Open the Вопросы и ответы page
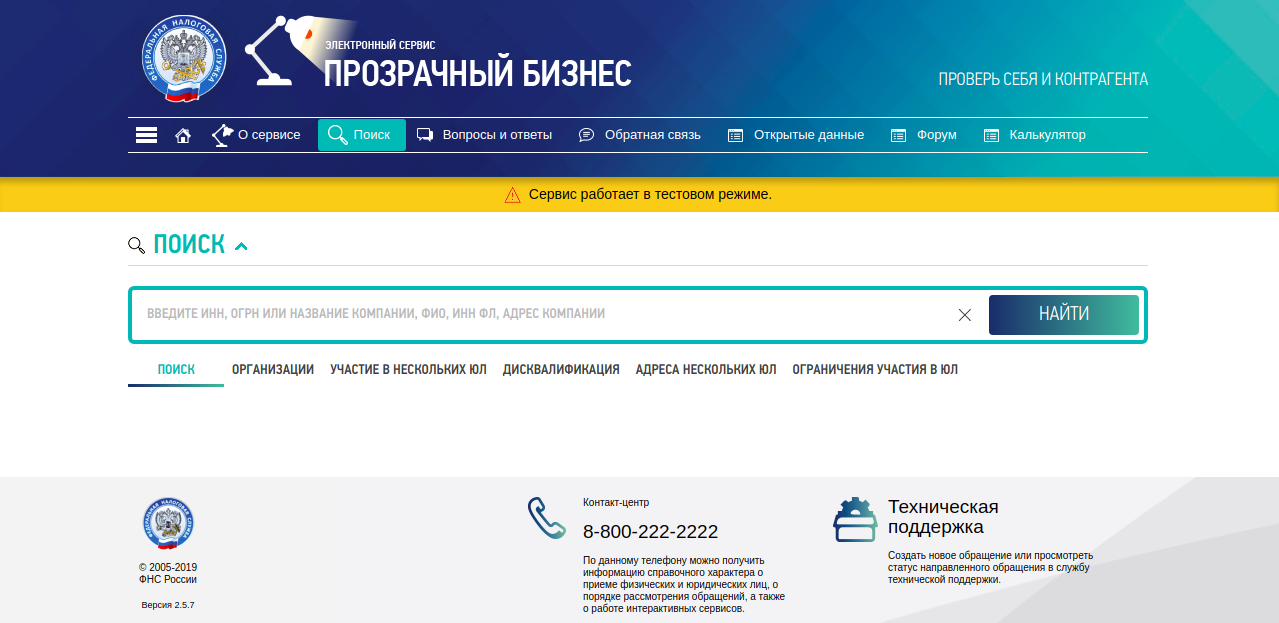This screenshot has width=1279, height=623. [x=496, y=133]
